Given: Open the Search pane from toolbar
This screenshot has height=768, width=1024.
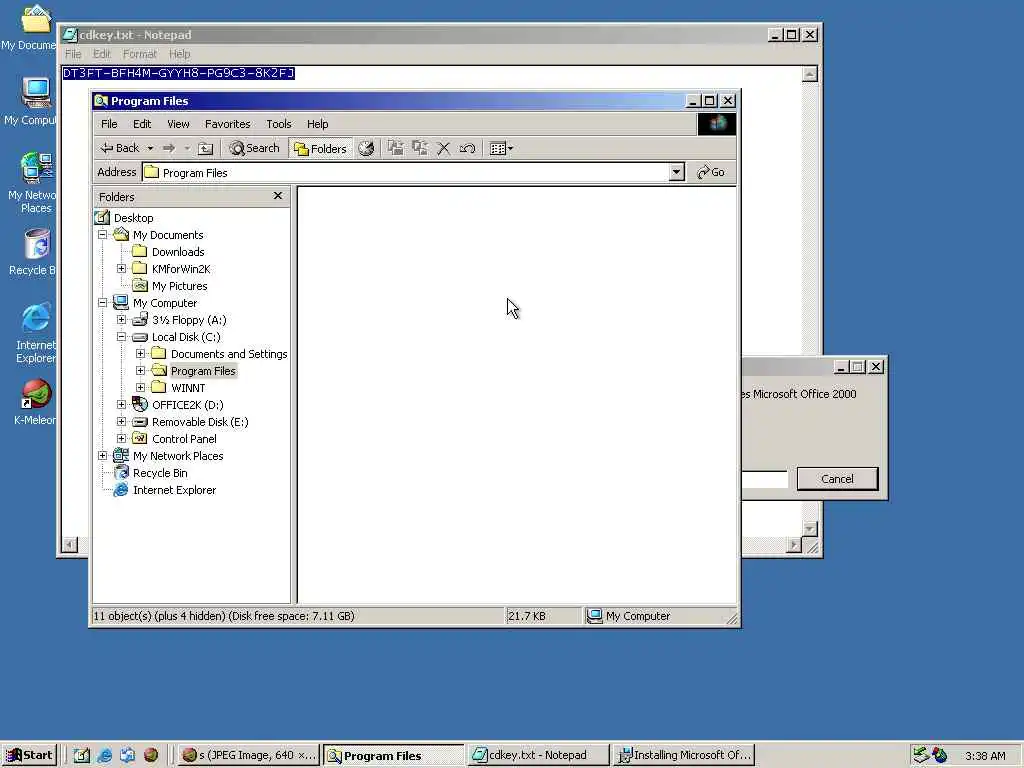Looking at the screenshot, I should click(x=255, y=148).
